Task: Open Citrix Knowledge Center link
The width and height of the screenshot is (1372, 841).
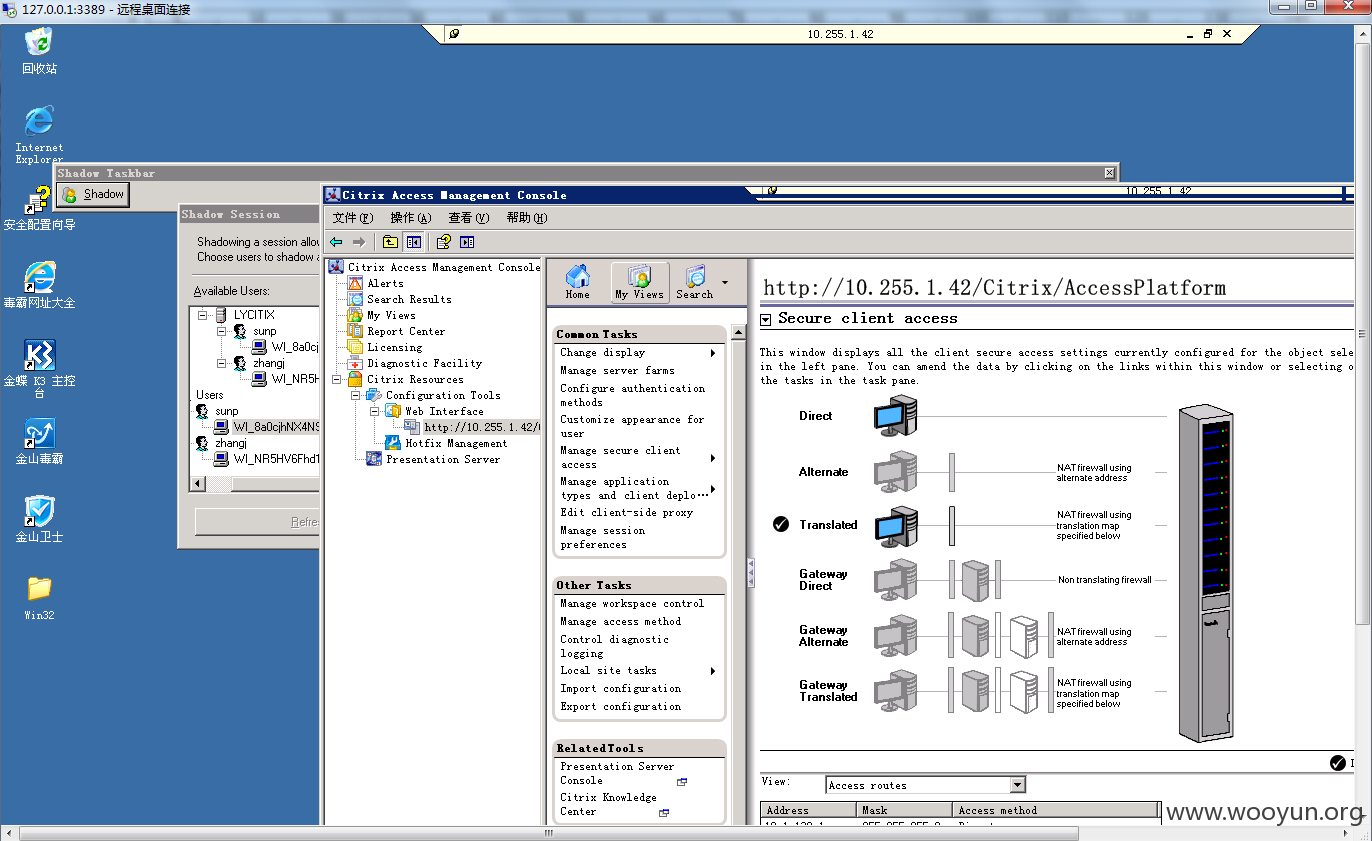Action: tap(608, 805)
